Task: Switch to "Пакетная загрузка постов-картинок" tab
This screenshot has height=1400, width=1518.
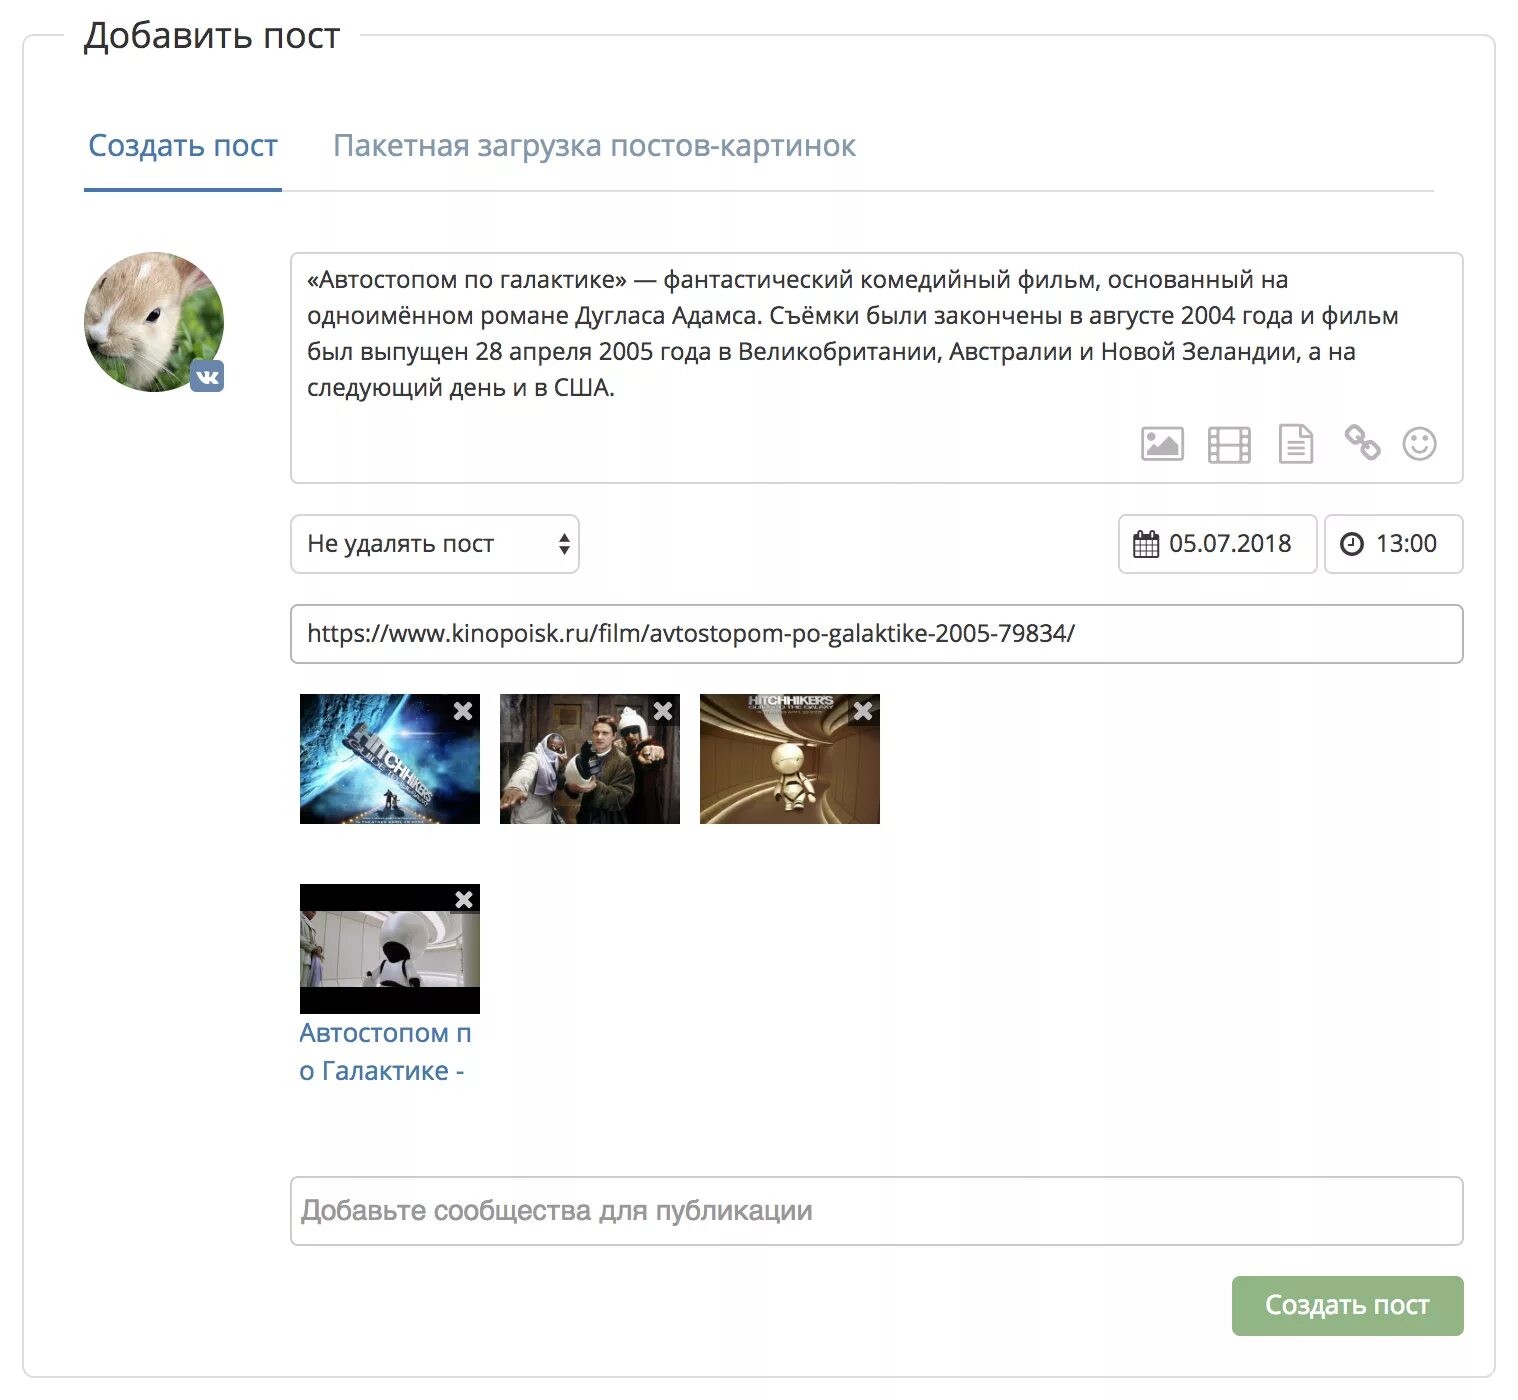Action: [594, 146]
